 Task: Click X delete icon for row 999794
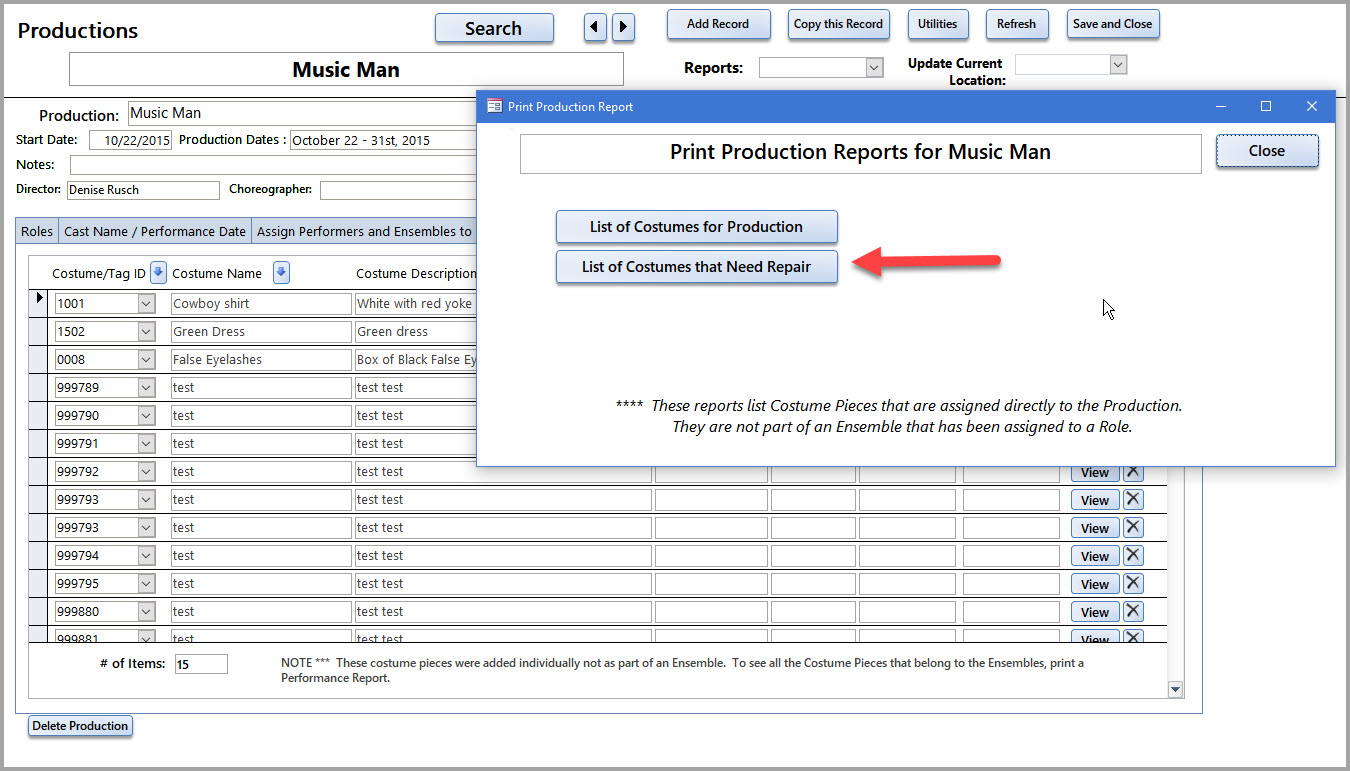pos(1133,556)
